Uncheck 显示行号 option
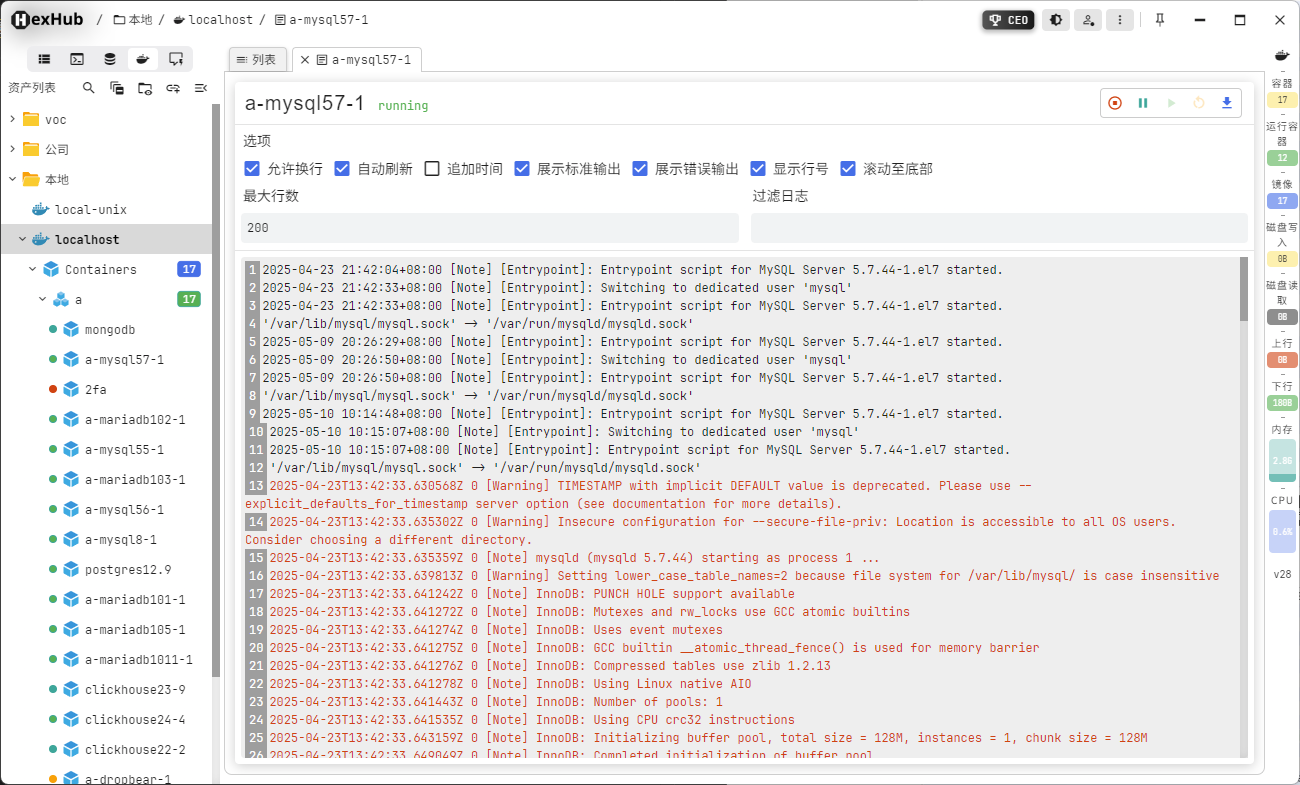The width and height of the screenshot is (1300, 785). coord(758,168)
